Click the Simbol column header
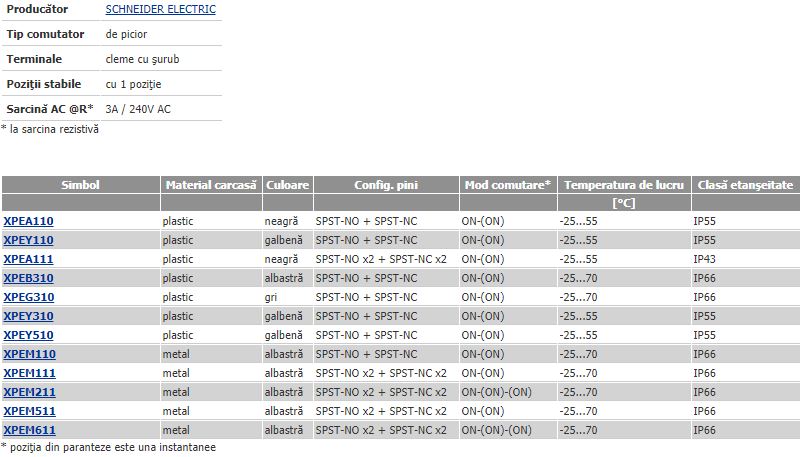The image size is (802, 457). point(80,185)
